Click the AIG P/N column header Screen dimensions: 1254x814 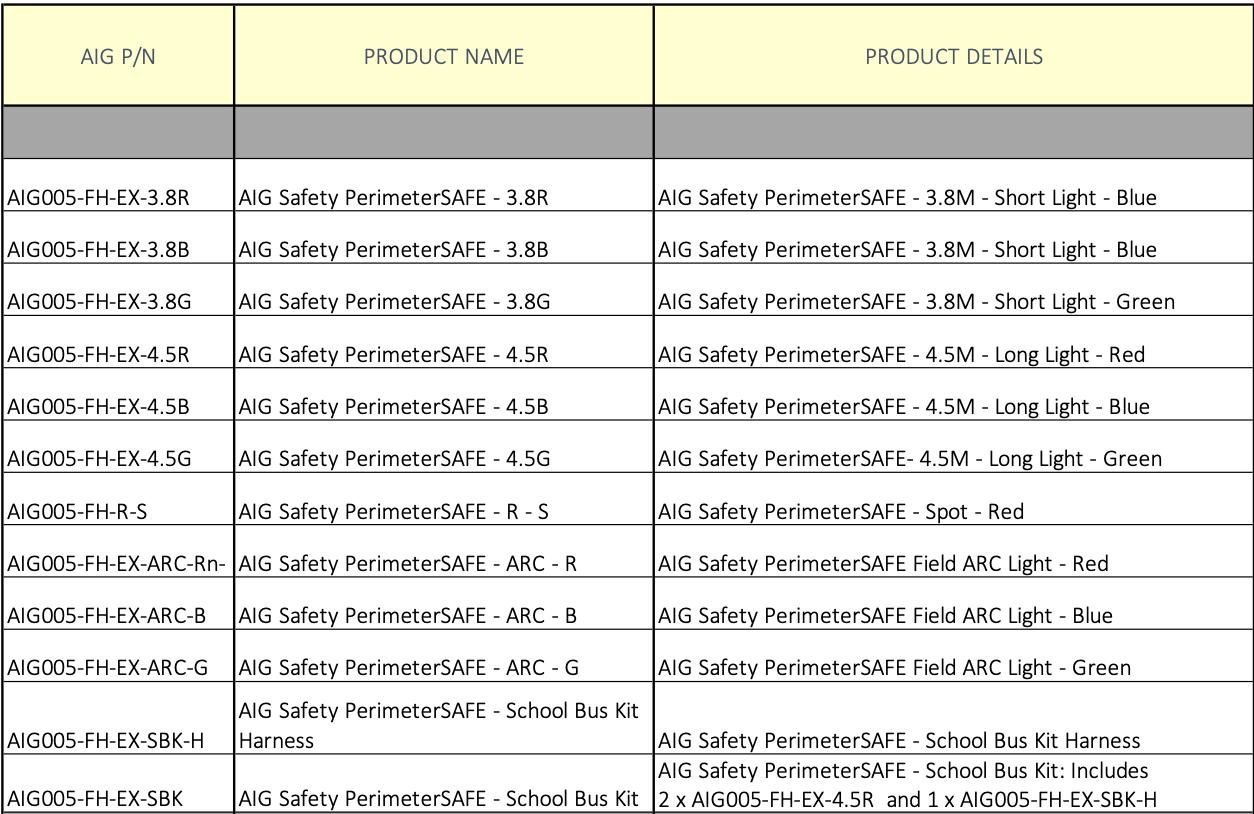(118, 56)
